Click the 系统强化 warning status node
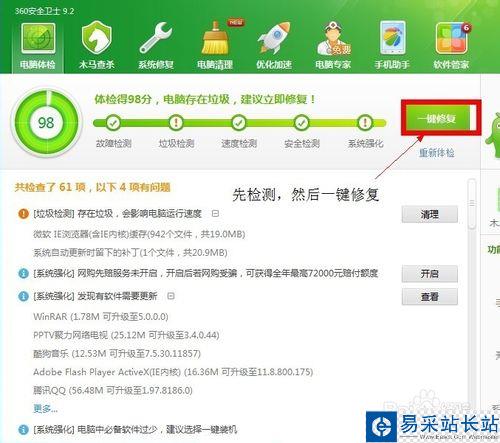 click(x=365, y=123)
